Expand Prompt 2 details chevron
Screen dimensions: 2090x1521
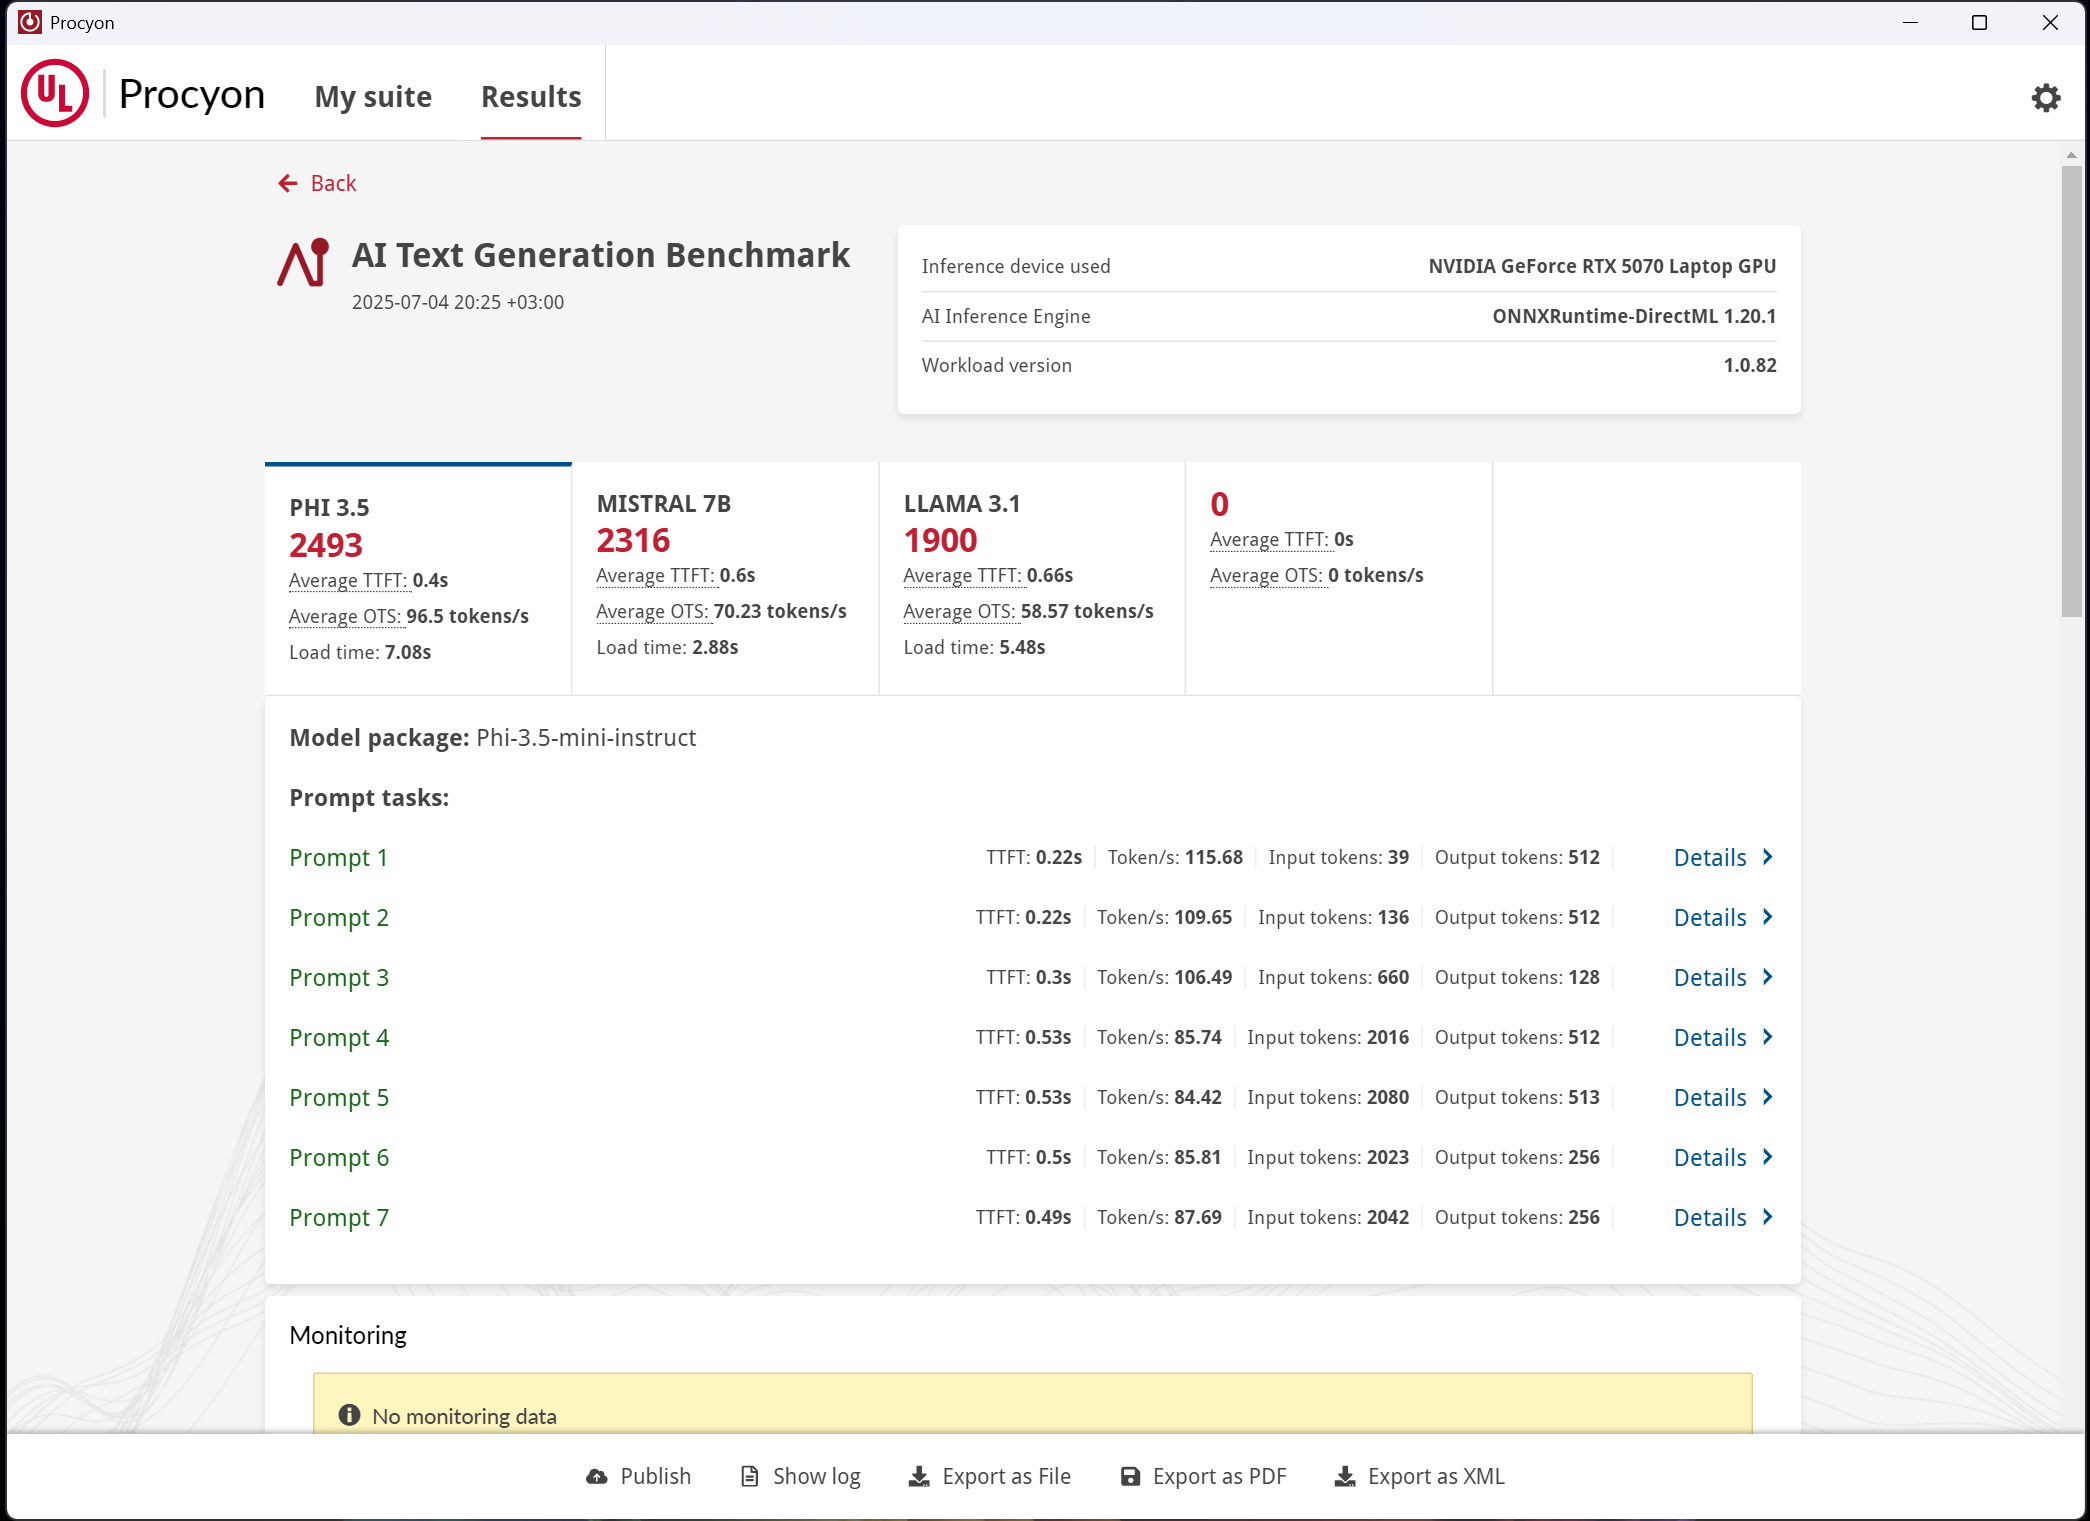coord(1768,917)
